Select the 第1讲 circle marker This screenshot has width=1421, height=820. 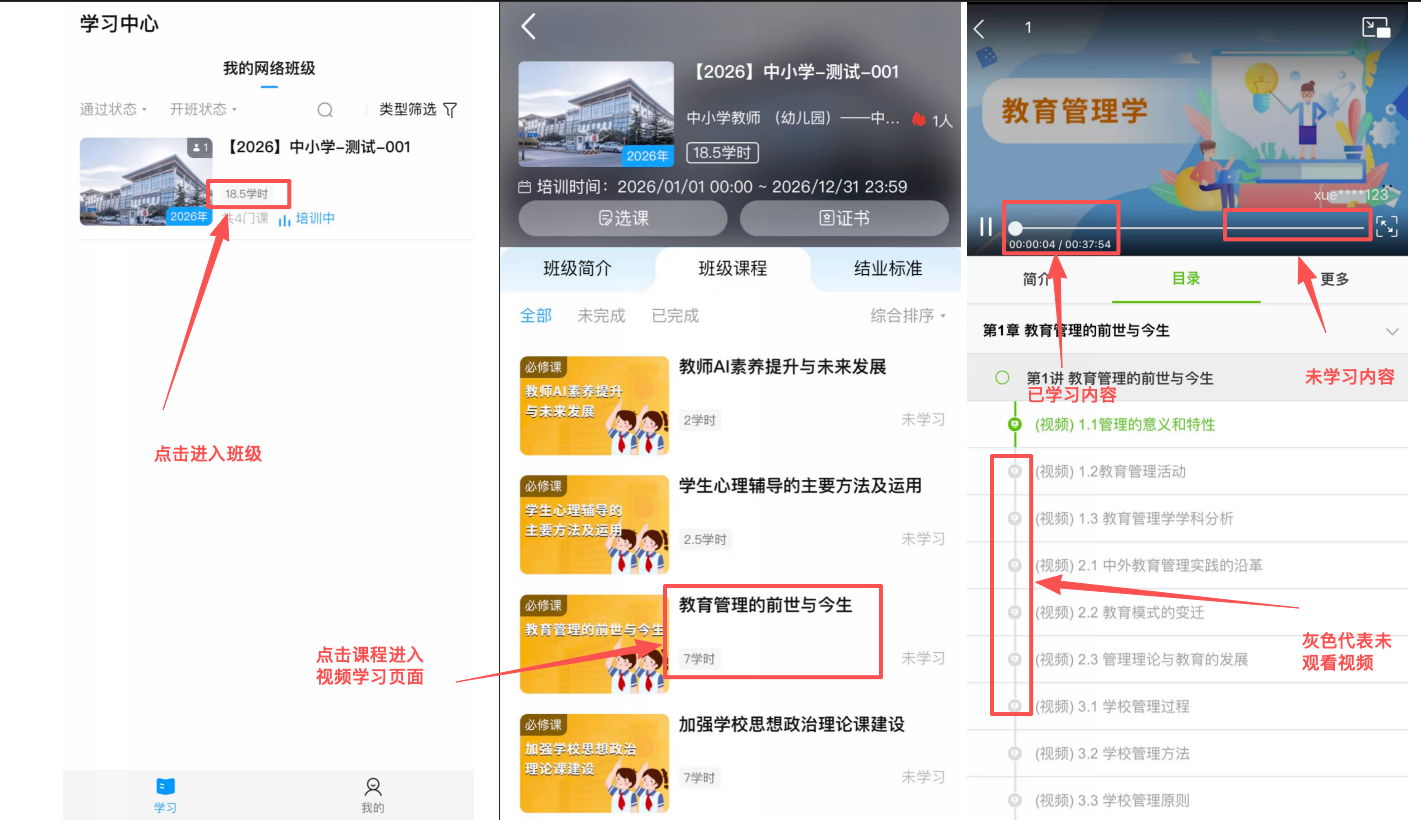click(x=1002, y=378)
